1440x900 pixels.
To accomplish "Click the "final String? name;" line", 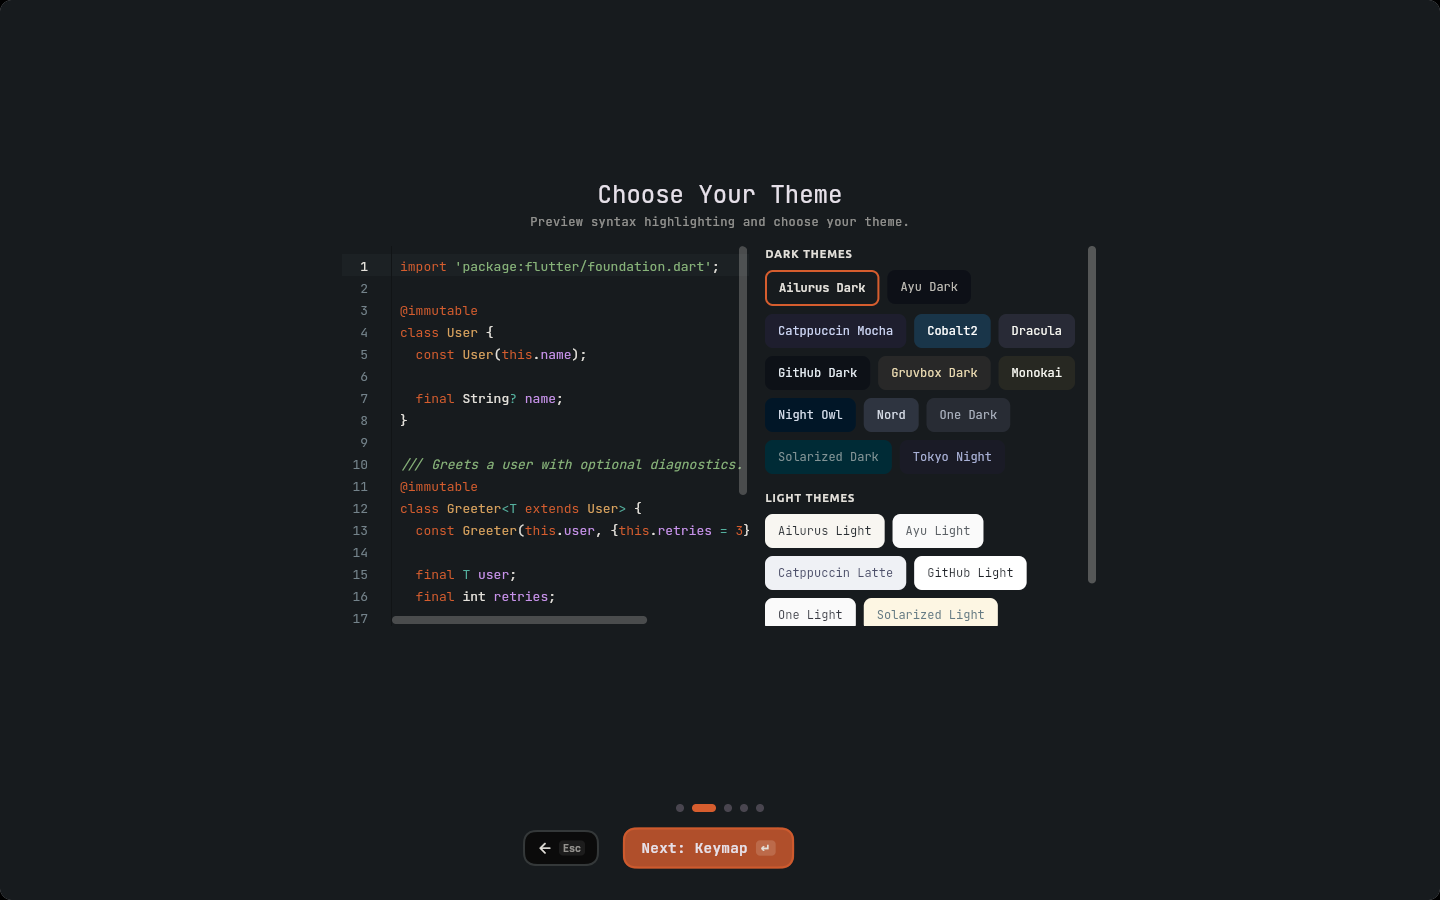I will [489, 399].
